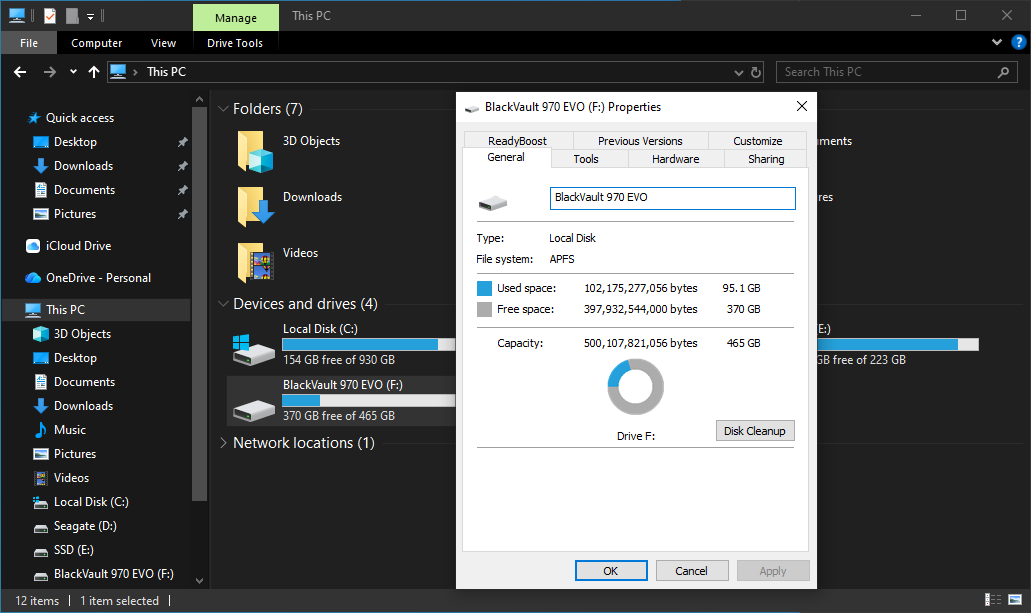
Task: Unpin Desktop from Quick access pin icon
Action: click(183, 142)
